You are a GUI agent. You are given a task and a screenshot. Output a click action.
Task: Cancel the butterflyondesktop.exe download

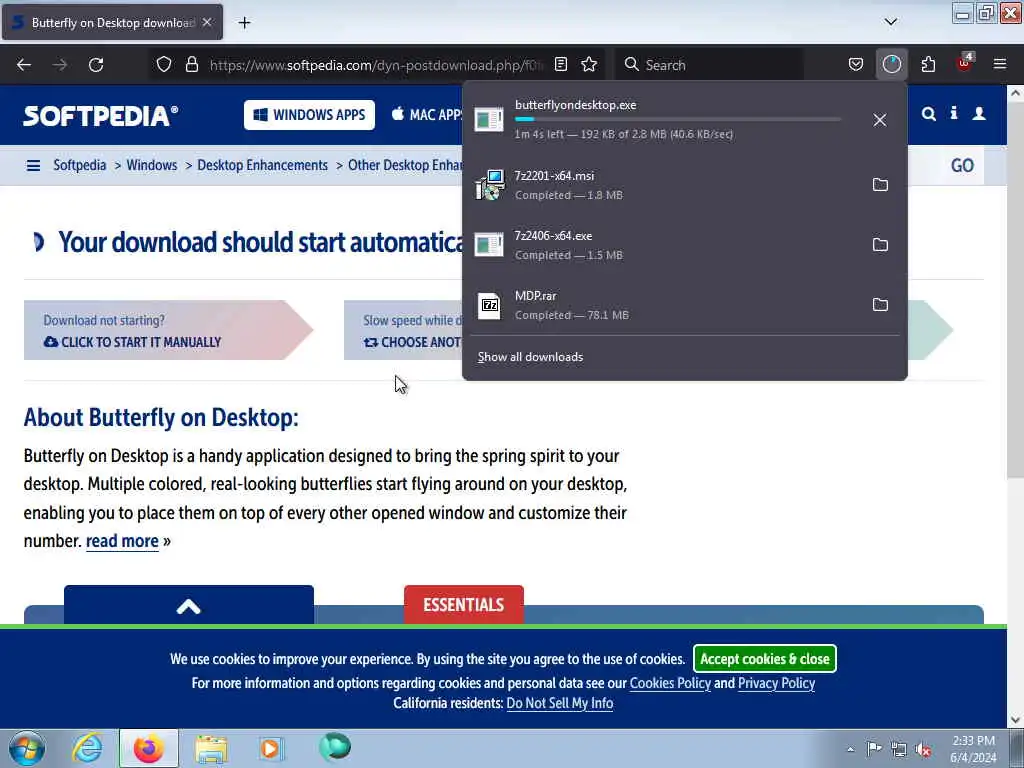click(x=880, y=120)
